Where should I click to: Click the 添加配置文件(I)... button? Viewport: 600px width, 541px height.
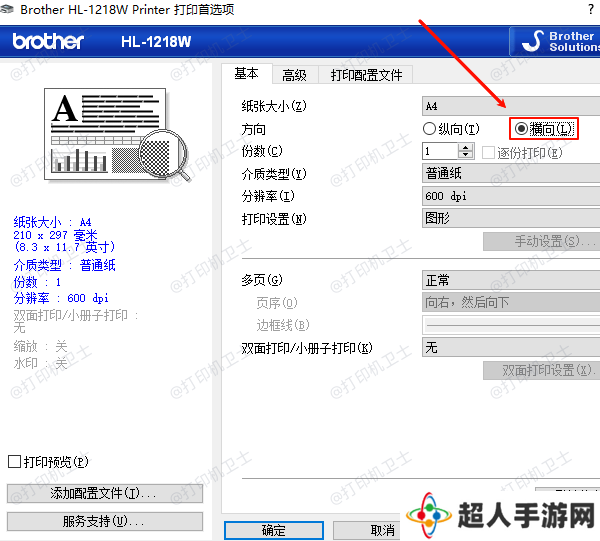(105, 493)
